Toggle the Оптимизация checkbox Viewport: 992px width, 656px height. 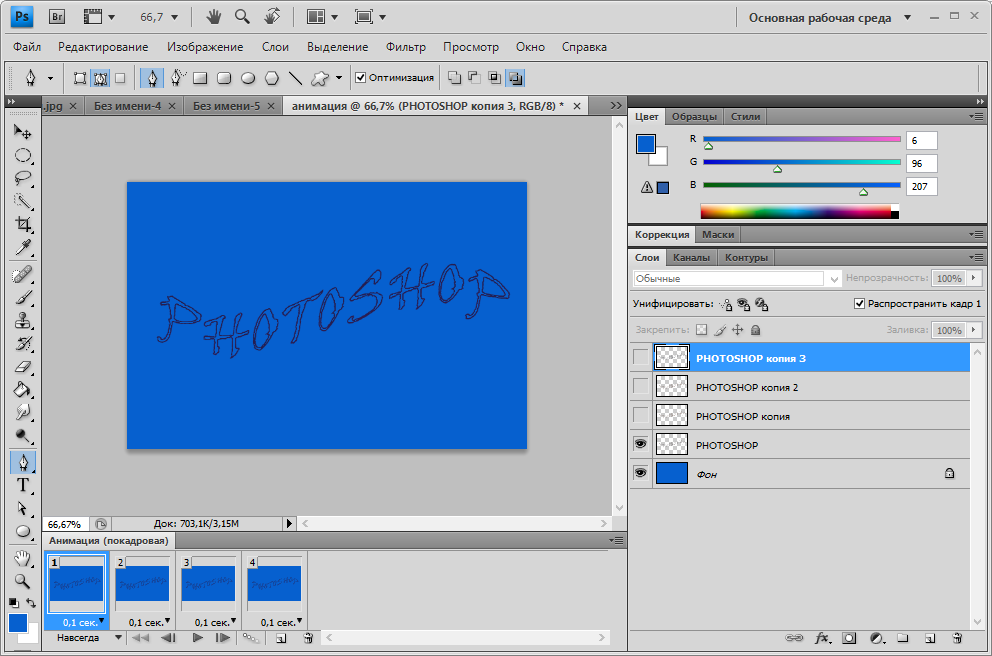coord(361,77)
